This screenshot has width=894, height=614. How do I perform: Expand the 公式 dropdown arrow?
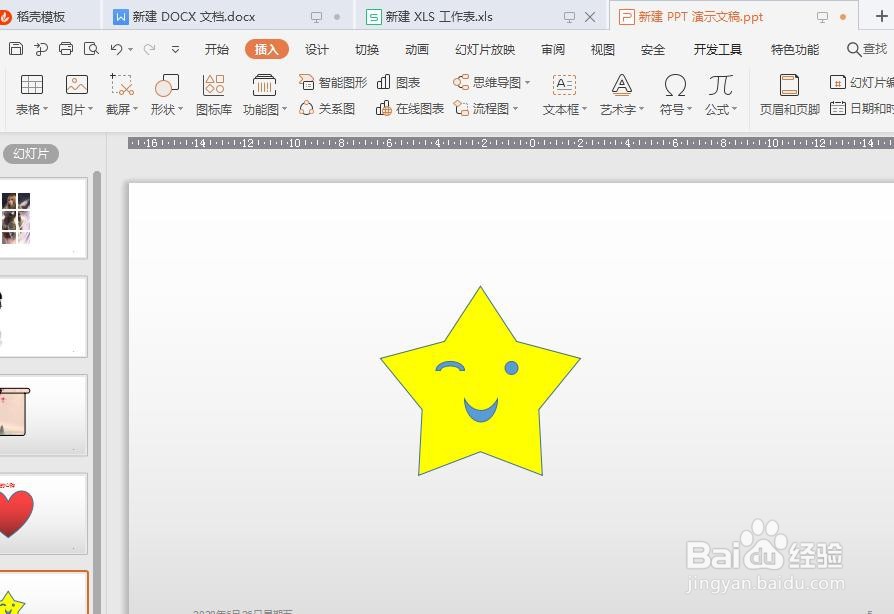point(734,109)
